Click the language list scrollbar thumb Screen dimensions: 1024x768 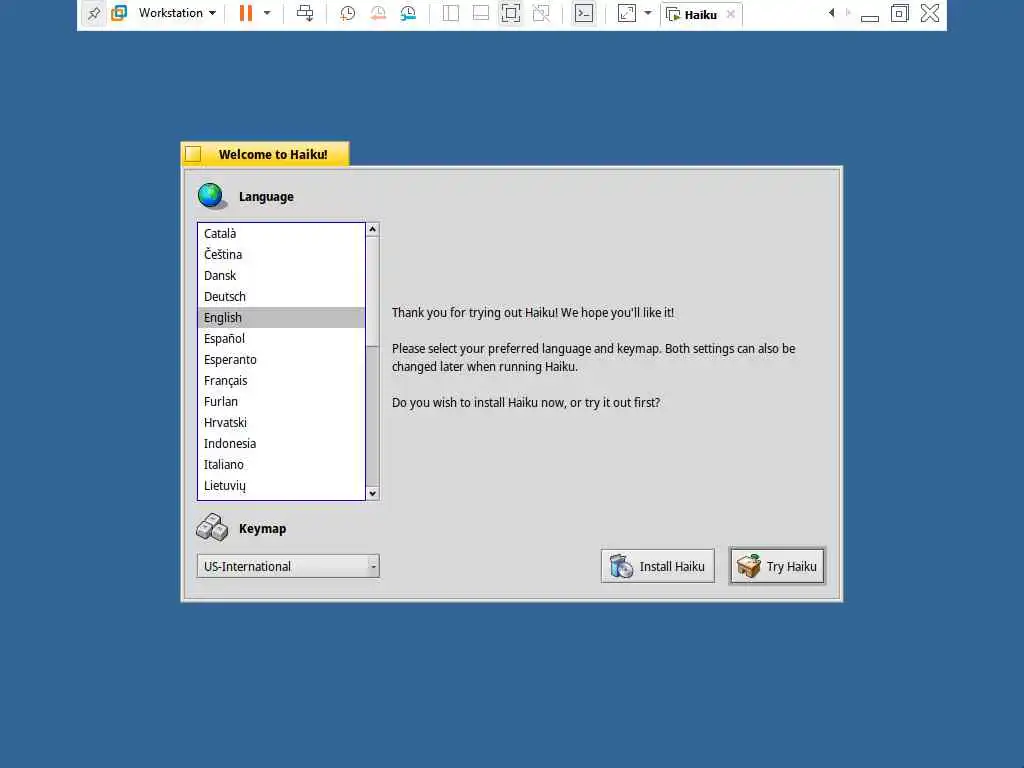coord(372,291)
